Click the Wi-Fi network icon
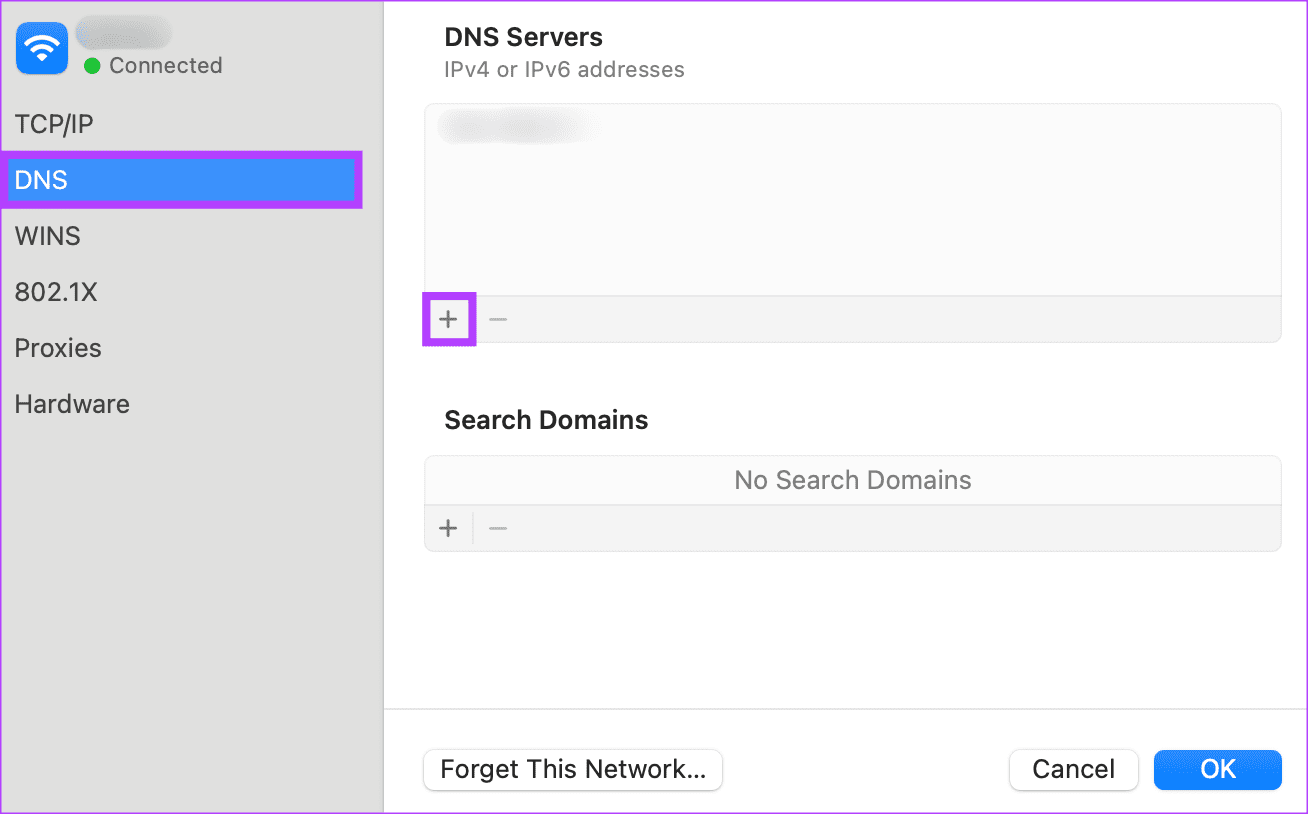The height and width of the screenshot is (814, 1308). (42, 49)
